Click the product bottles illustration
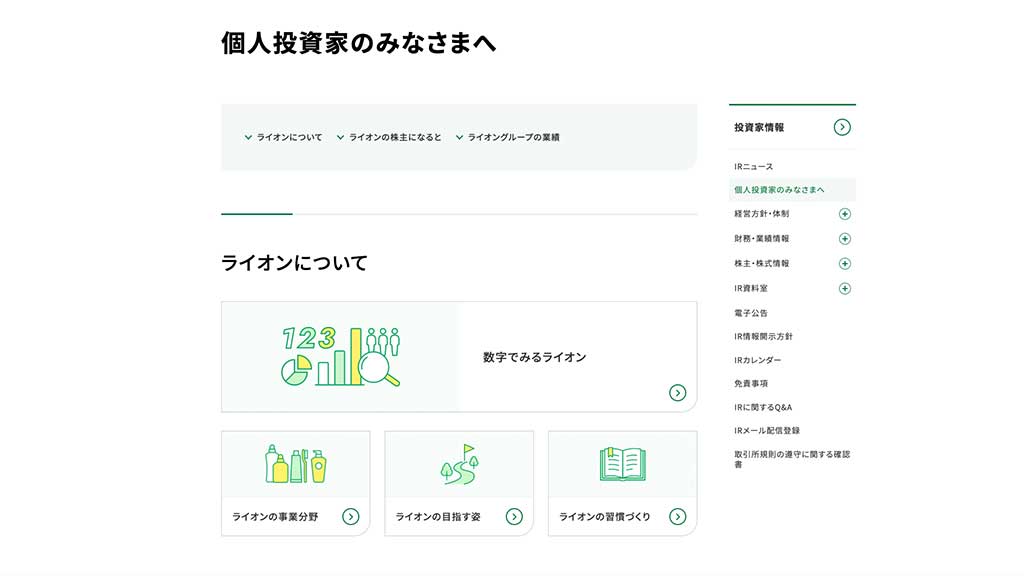Screen dimensions: 1024x576 coord(296,465)
